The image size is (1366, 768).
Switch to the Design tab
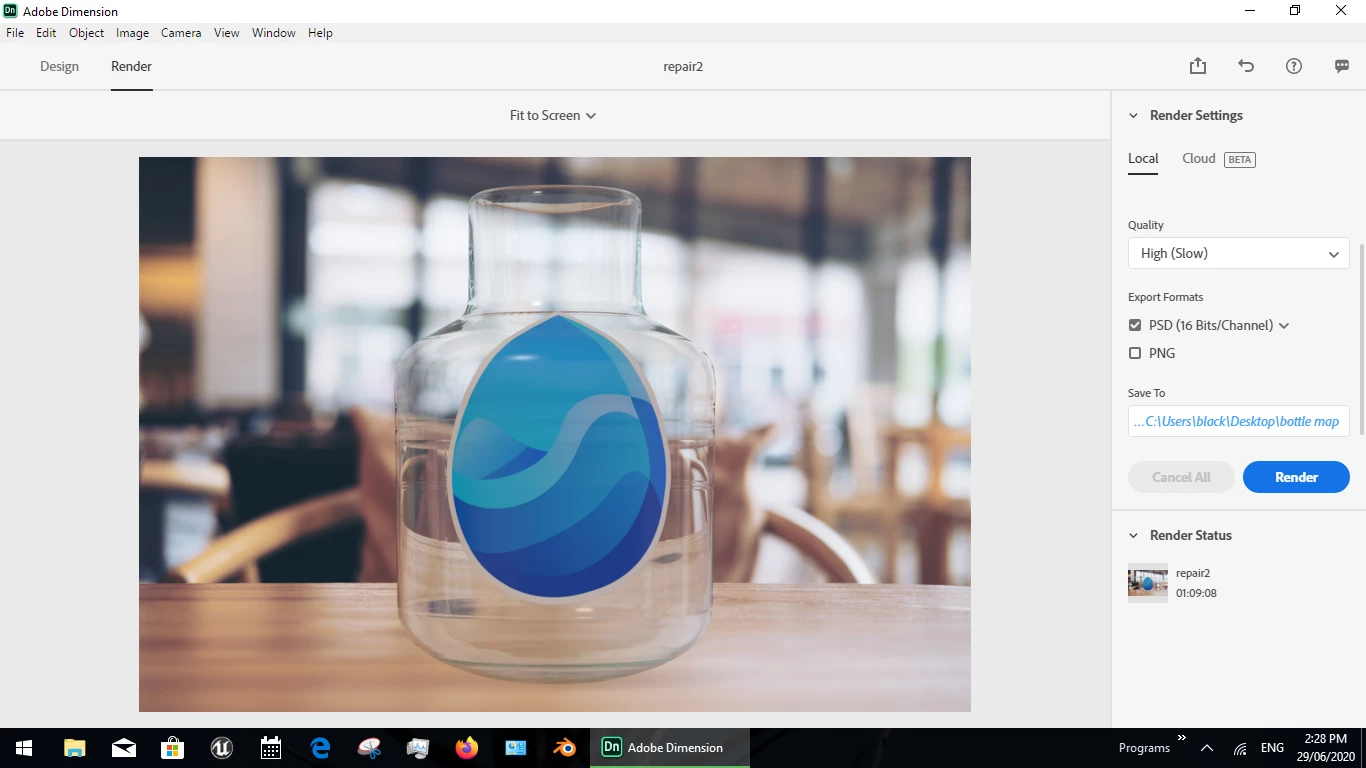(x=59, y=66)
